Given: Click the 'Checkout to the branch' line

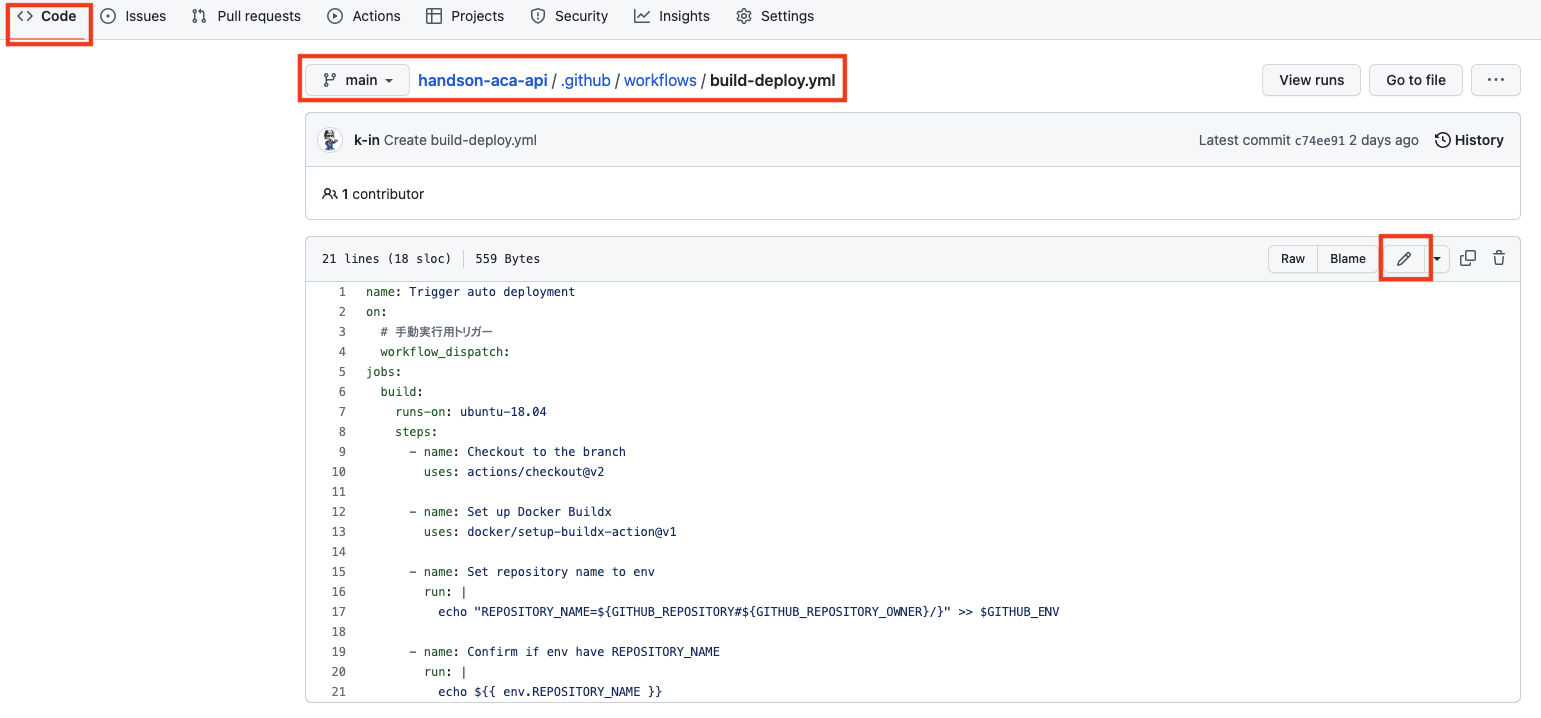Looking at the screenshot, I should point(518,452).
